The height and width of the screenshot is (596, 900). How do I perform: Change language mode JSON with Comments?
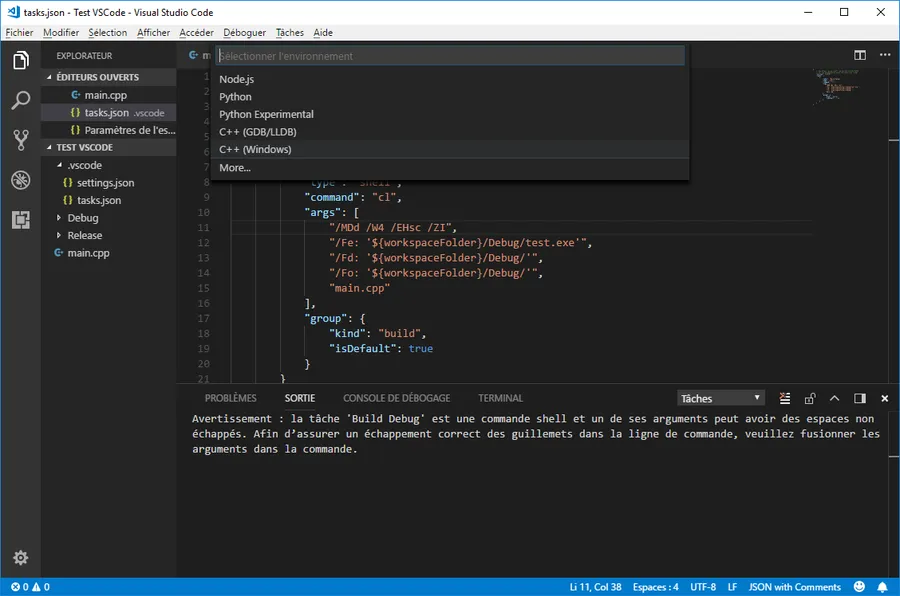point(795,587)
